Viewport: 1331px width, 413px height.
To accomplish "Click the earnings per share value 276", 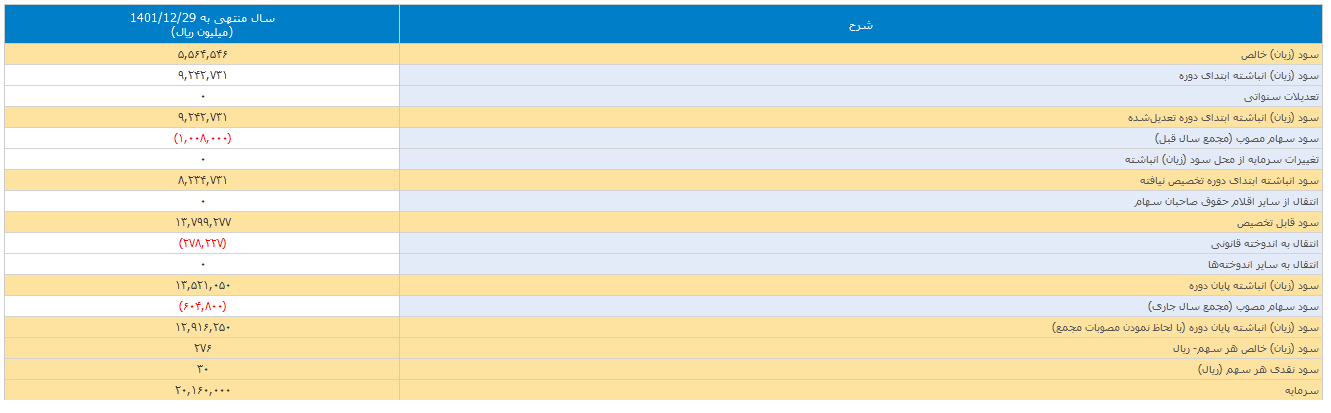I will [202, 348].
